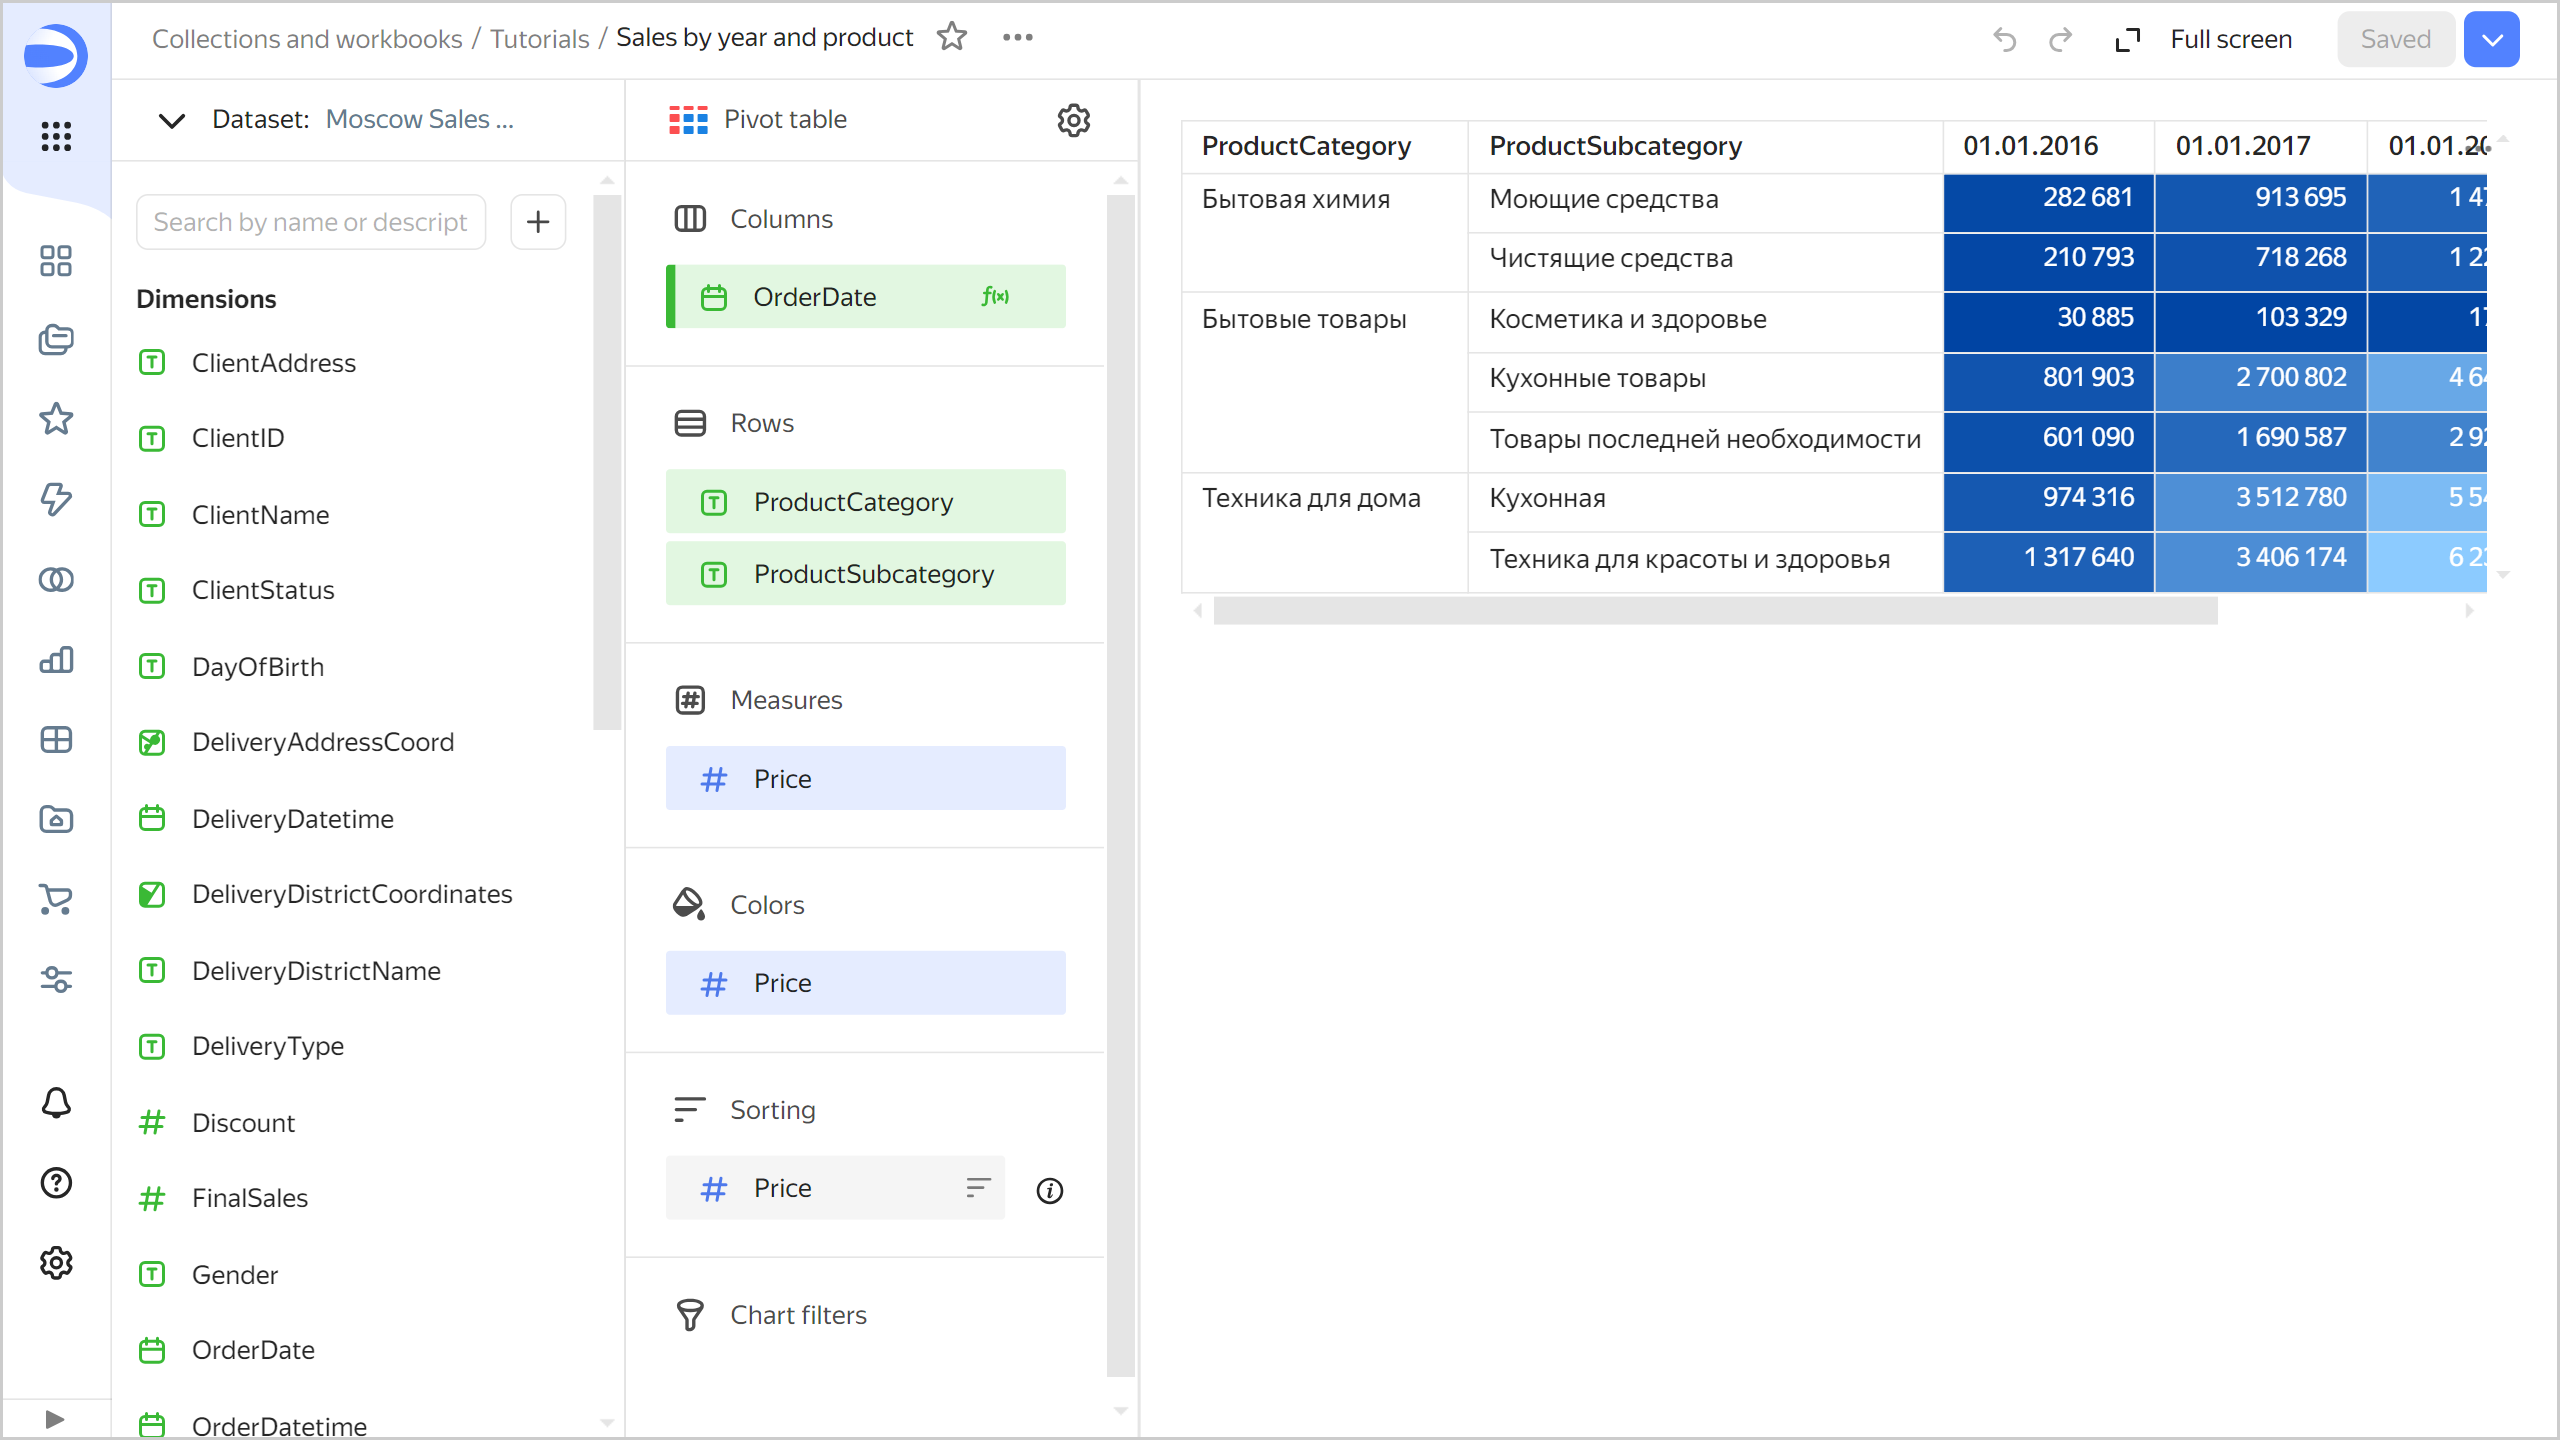Add new field with plus button
This screenshot has height=1440, width=2560.
coord(538,222)
